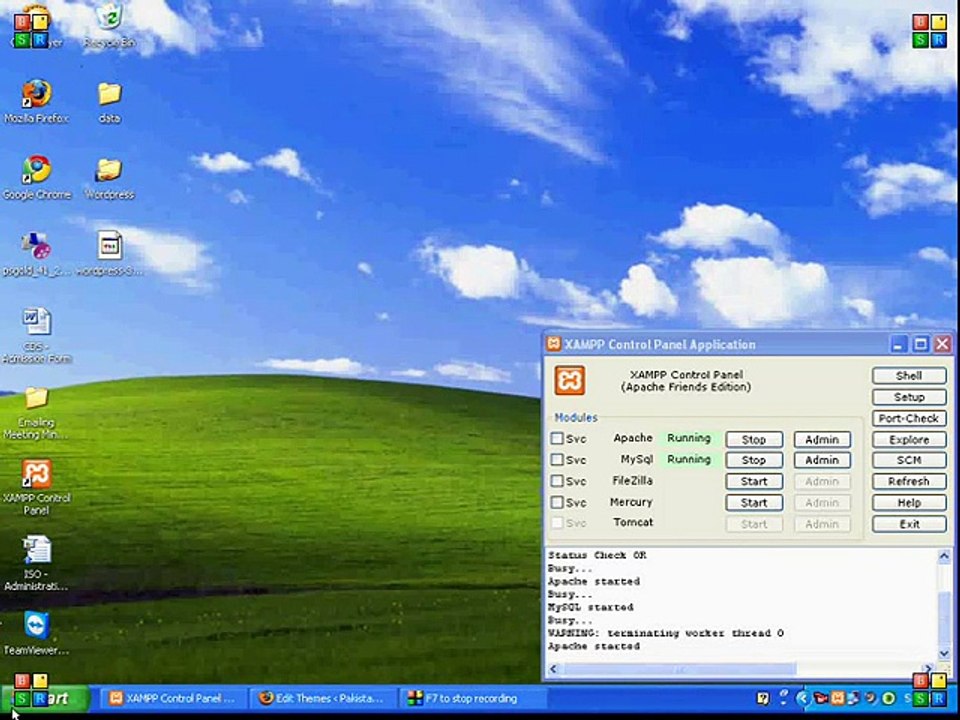
Task: Enable the Svc checkbox for MySql
Action: click(x=557, y=459)
